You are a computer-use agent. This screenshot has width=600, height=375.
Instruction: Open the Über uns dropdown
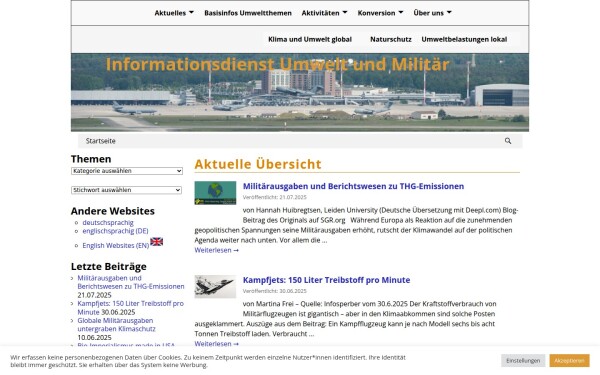432,13
